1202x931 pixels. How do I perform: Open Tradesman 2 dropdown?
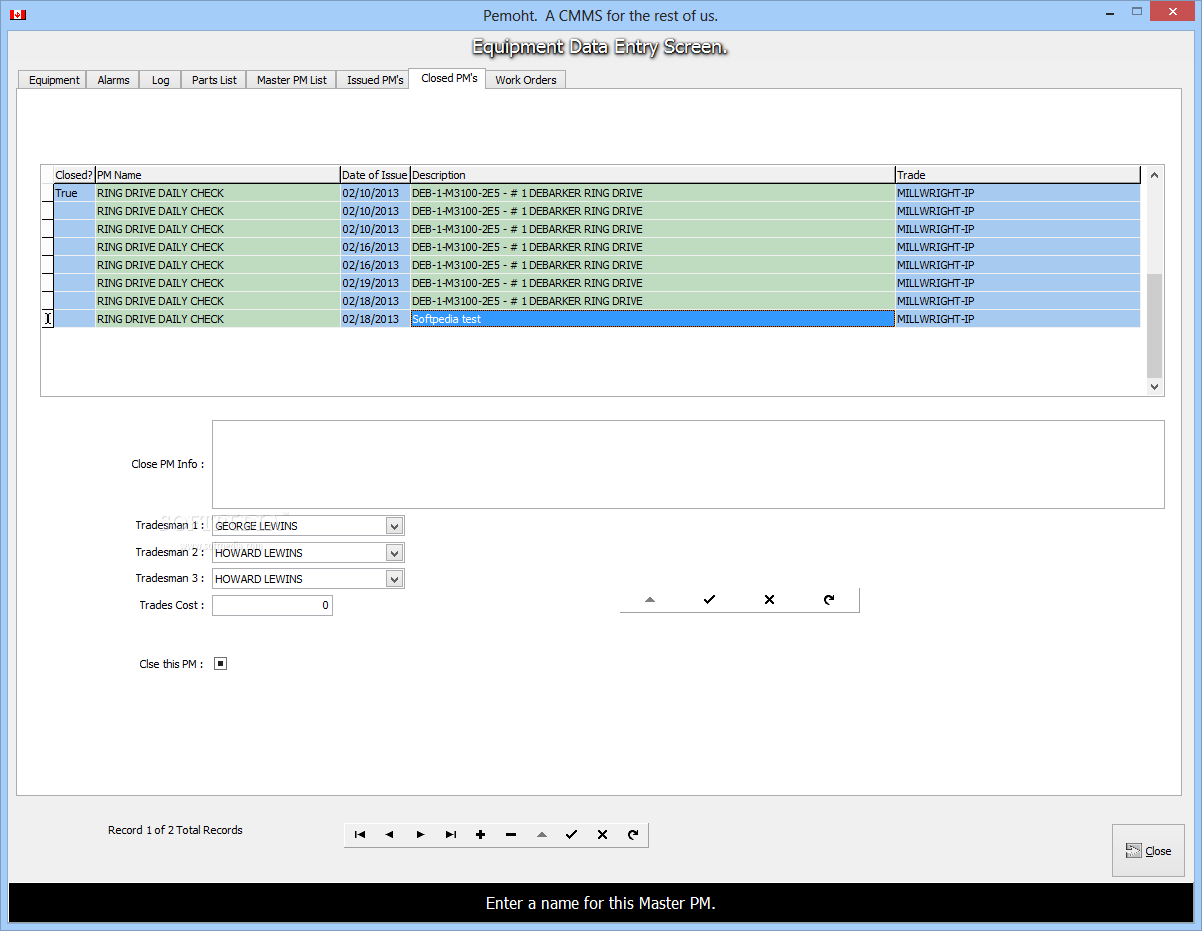tap(394, 553)
